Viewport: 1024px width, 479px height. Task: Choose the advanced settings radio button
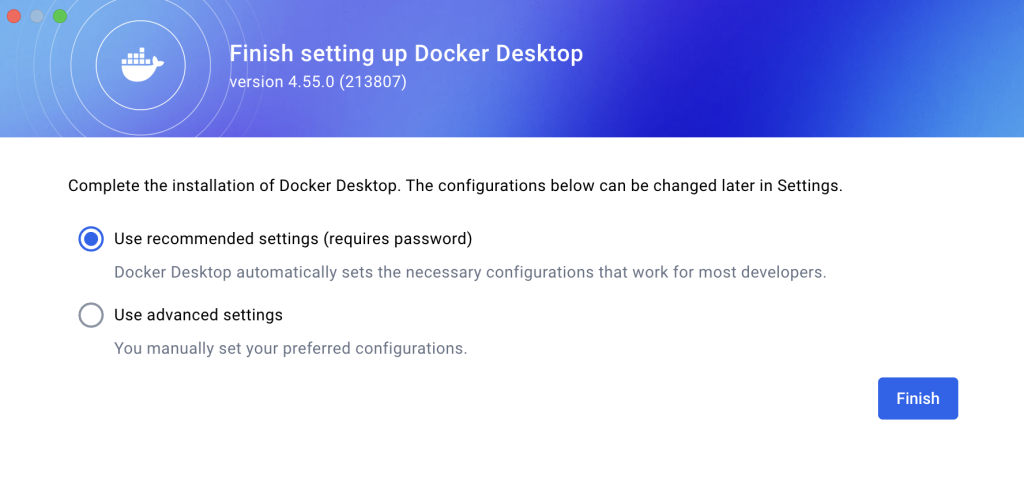[91, 315]
